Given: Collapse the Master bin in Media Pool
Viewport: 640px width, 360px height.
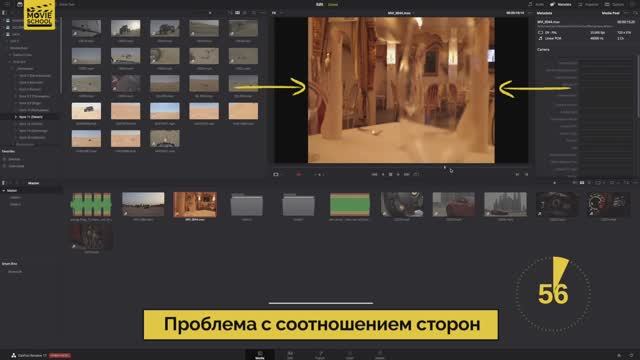Looking at the screenshot, I should [x=4, y=191].
